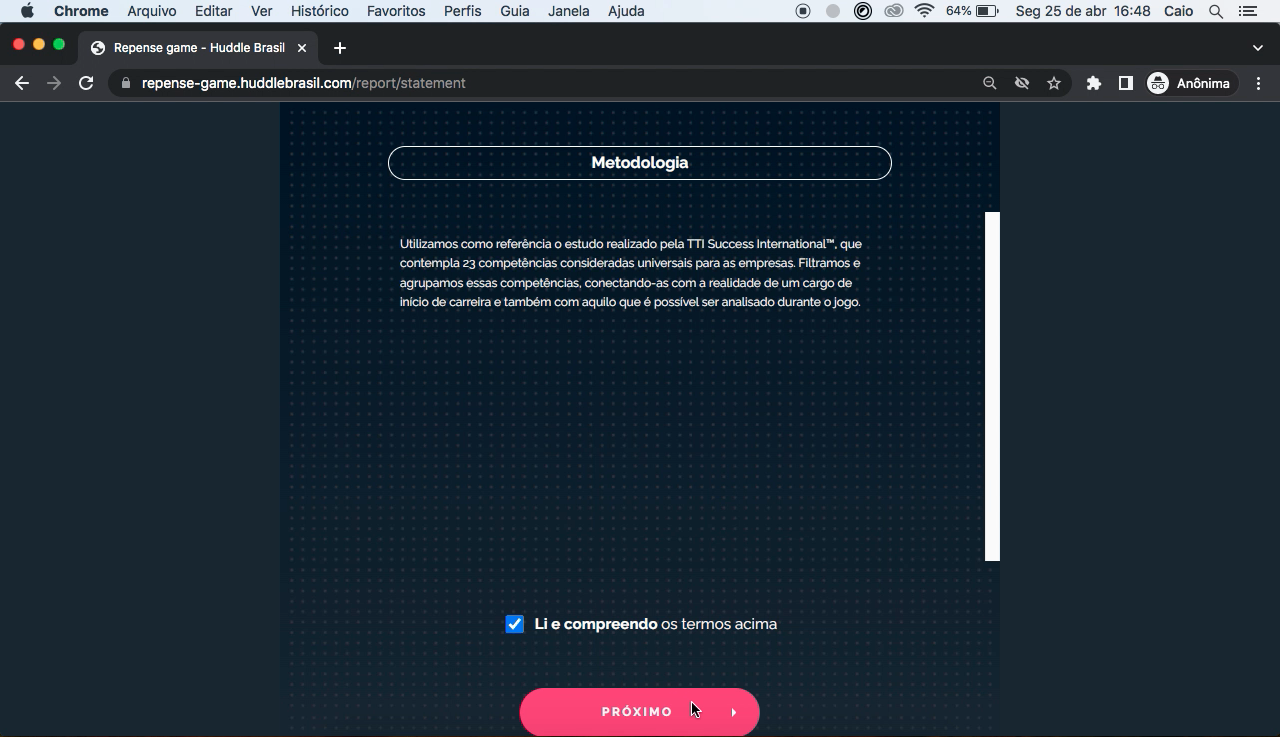
Task: Click the back navigation arrow
Action: pos(22,83)
